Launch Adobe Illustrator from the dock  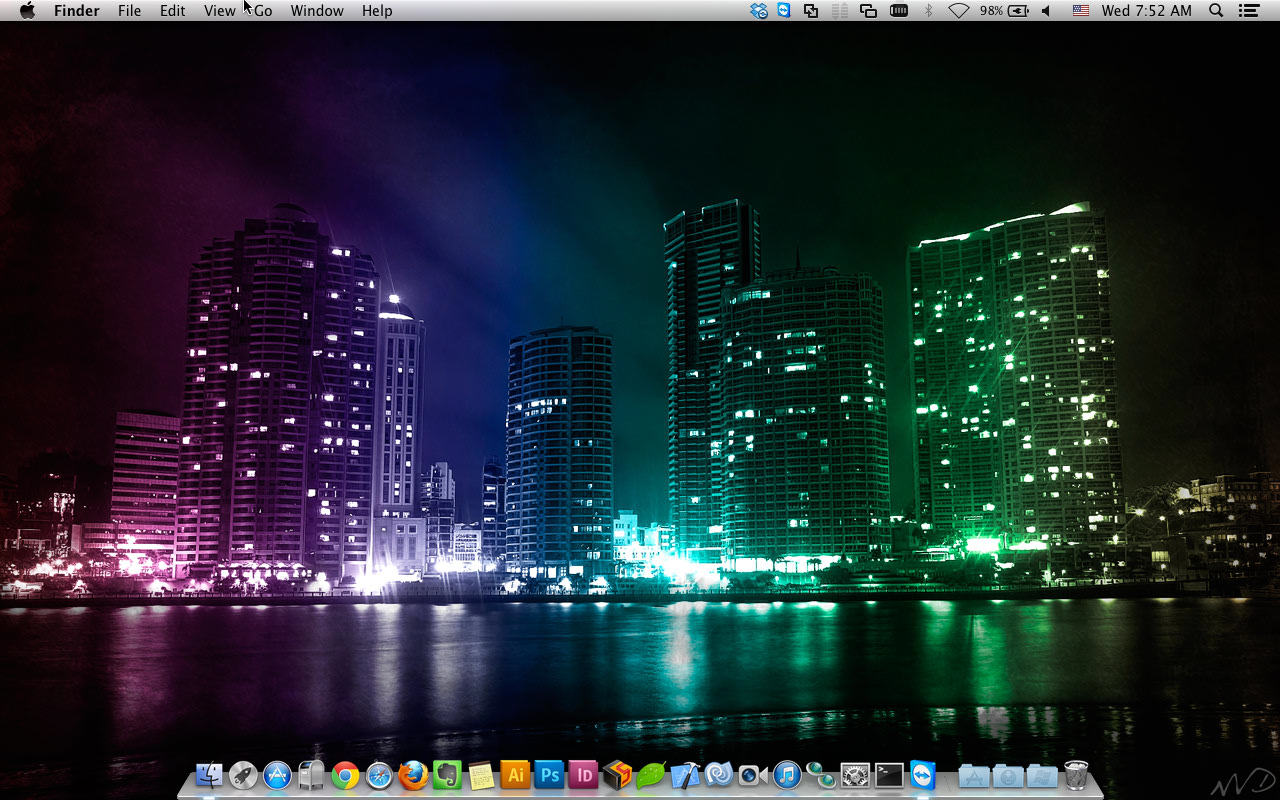pos(515,775)
